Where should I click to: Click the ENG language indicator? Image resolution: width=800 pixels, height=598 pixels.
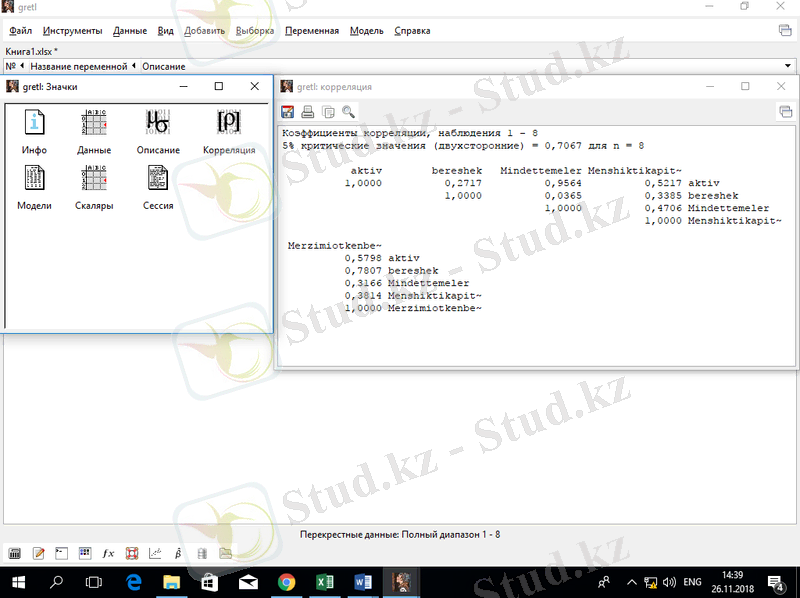pos(692,582)
